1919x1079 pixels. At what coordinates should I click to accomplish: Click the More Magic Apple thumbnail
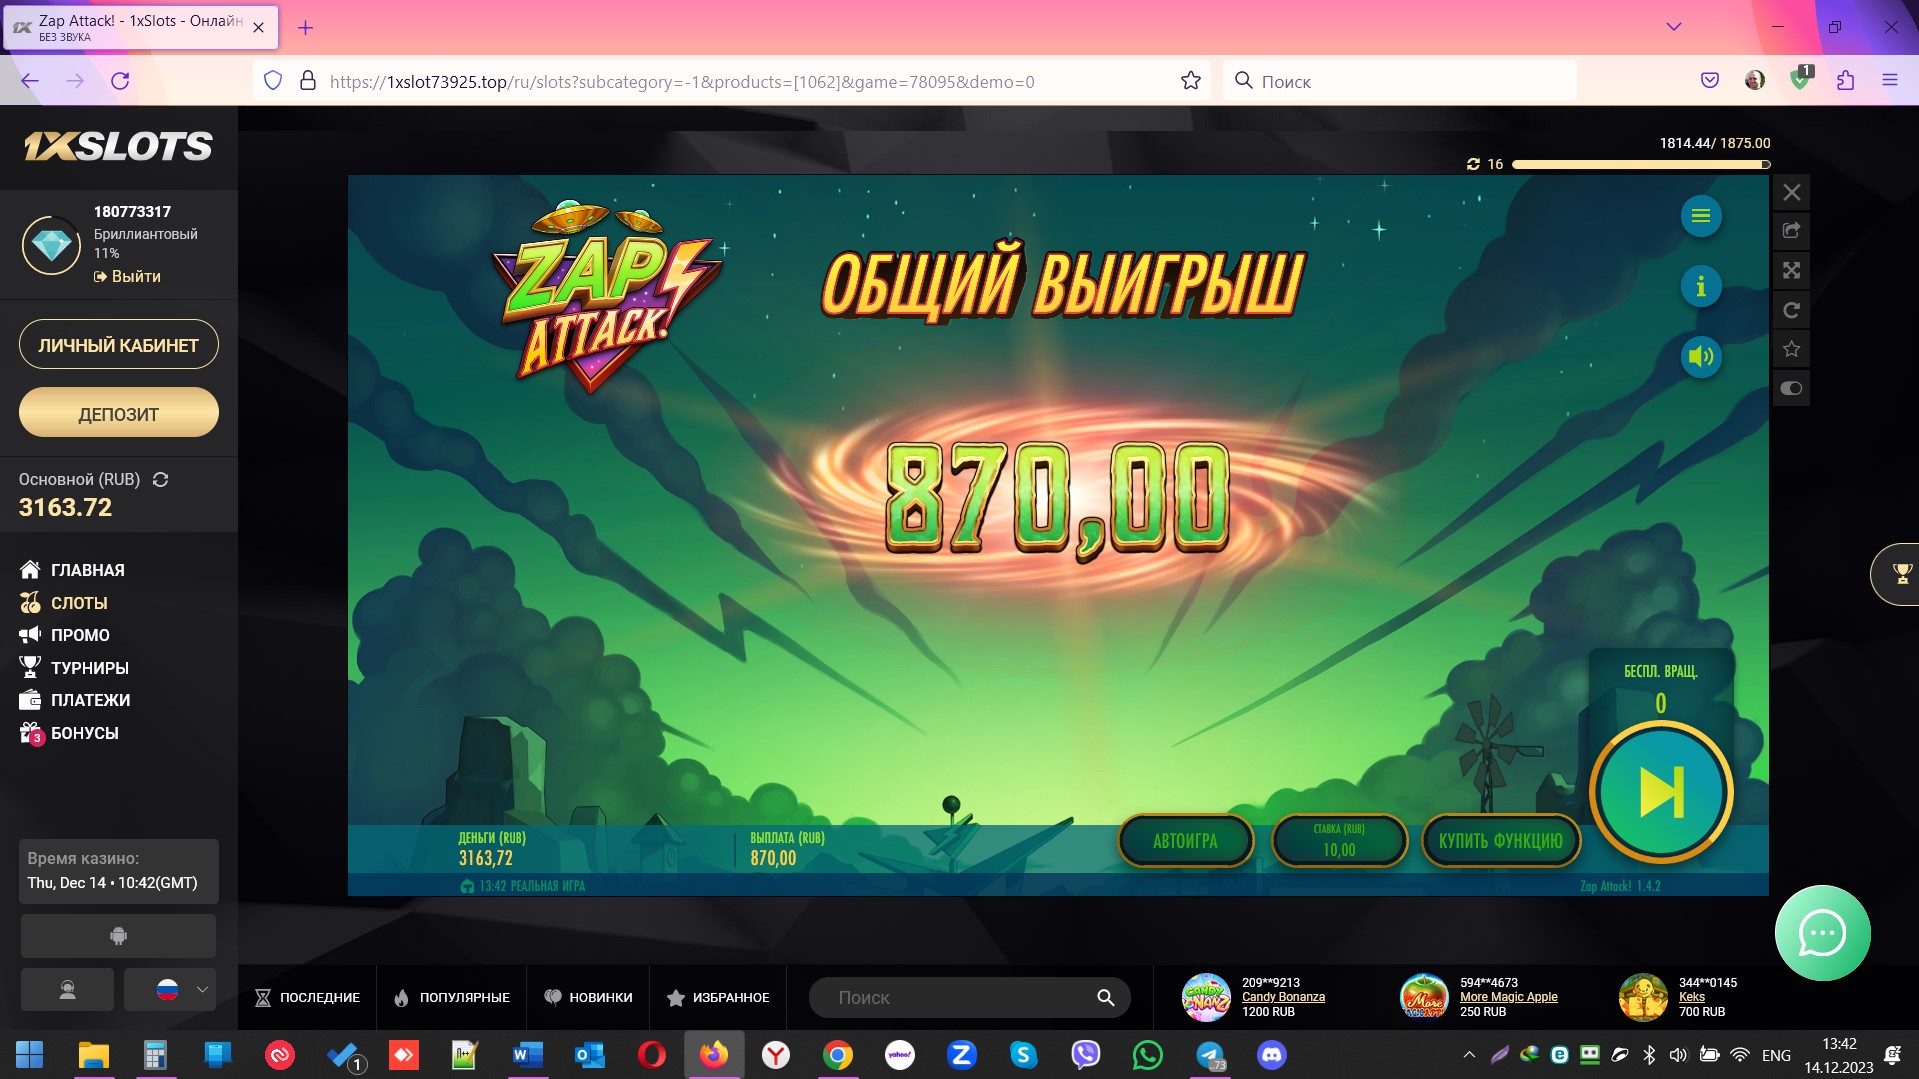tap(1424, 997)
